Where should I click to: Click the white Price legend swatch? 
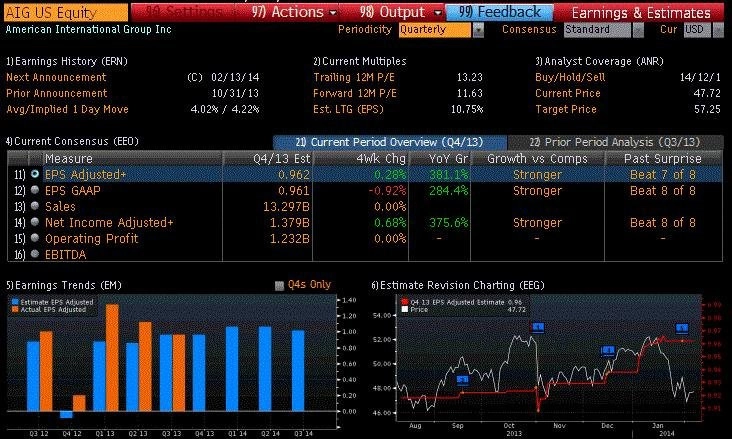point(405,309)
